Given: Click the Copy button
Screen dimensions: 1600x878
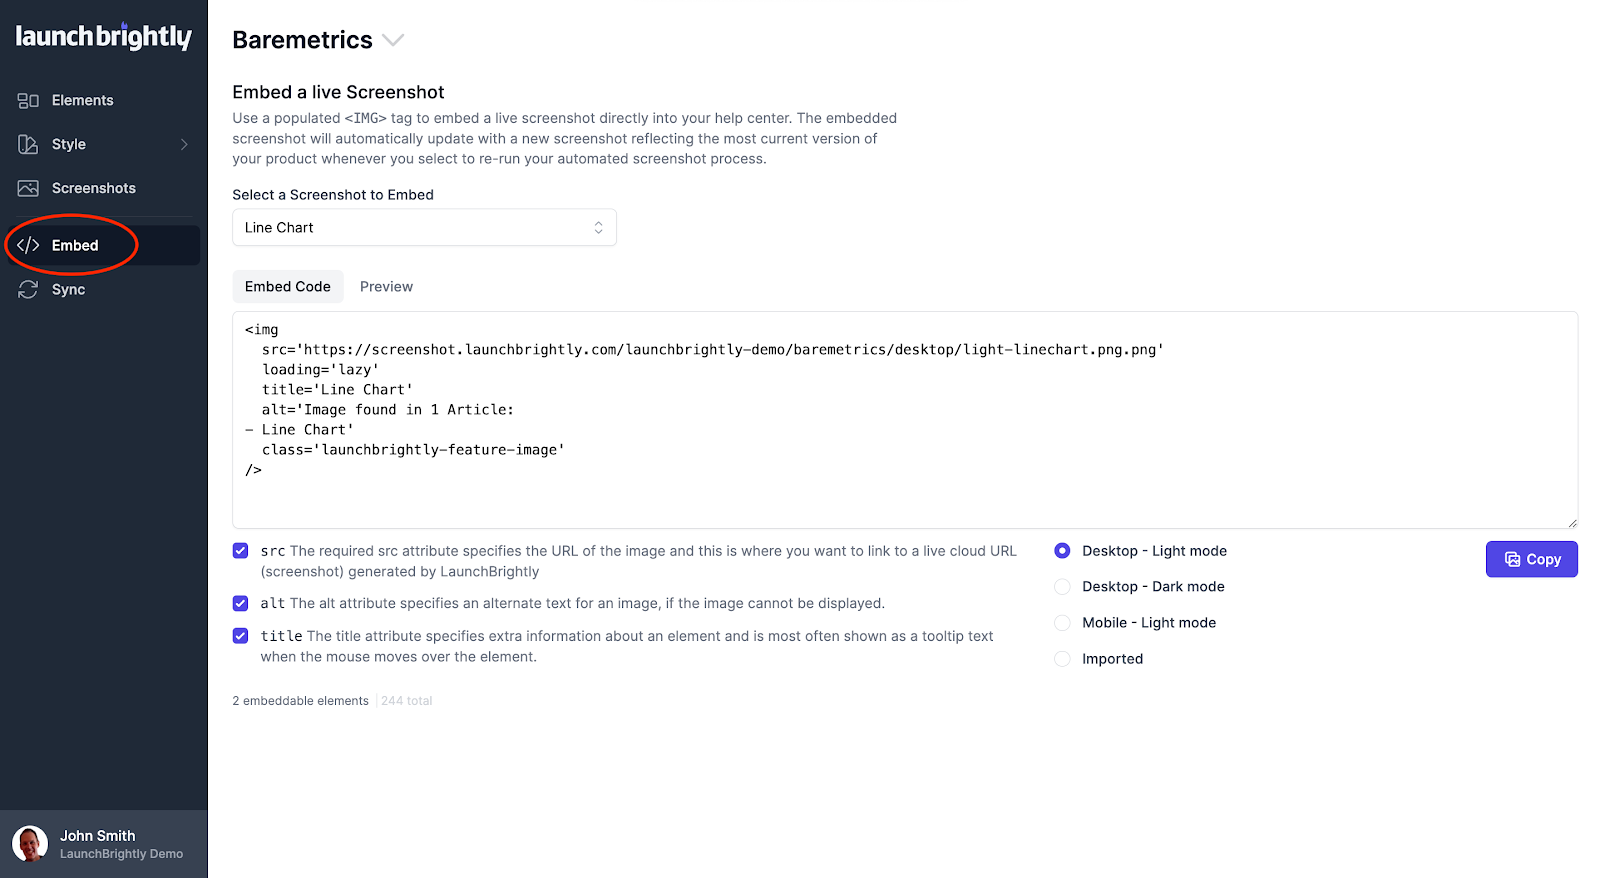Looking at the screenshot, I should (x=1531, y=559).
